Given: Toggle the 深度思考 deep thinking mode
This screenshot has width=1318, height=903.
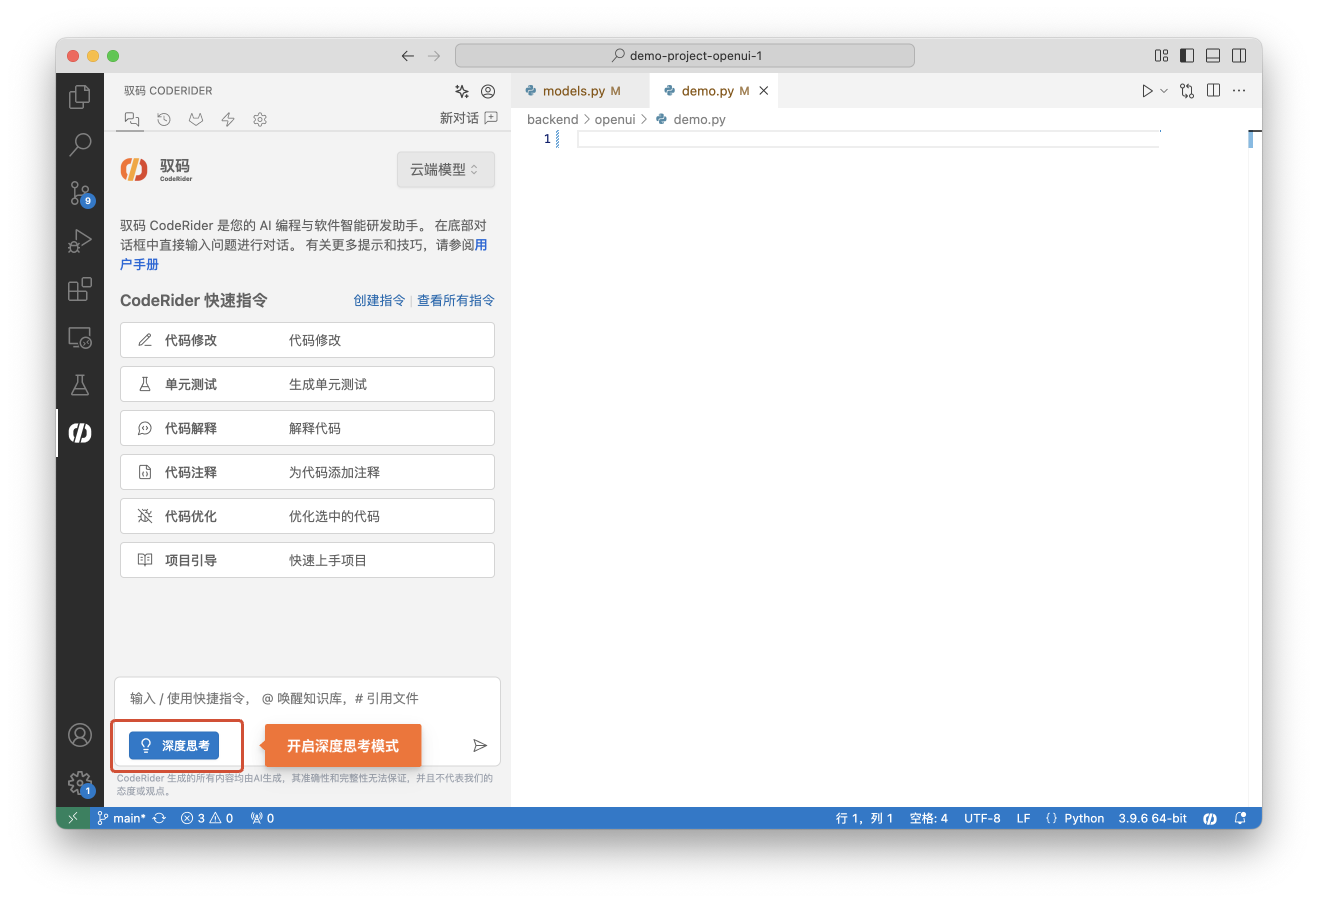Looking at the screenshot, I should pos(174,746).
